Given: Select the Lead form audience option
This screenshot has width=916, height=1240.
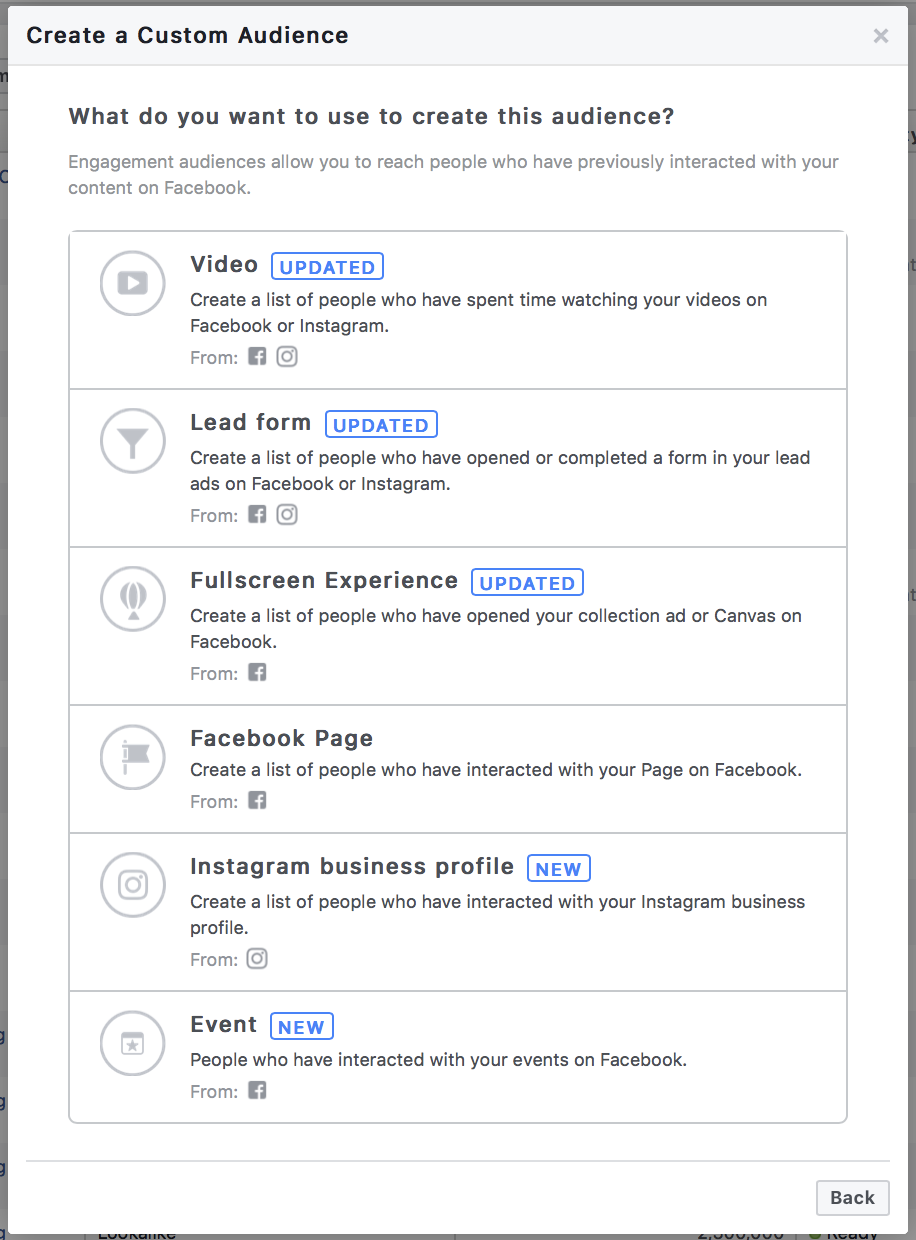Looking at the screenshot, I should tap(457, 466).
